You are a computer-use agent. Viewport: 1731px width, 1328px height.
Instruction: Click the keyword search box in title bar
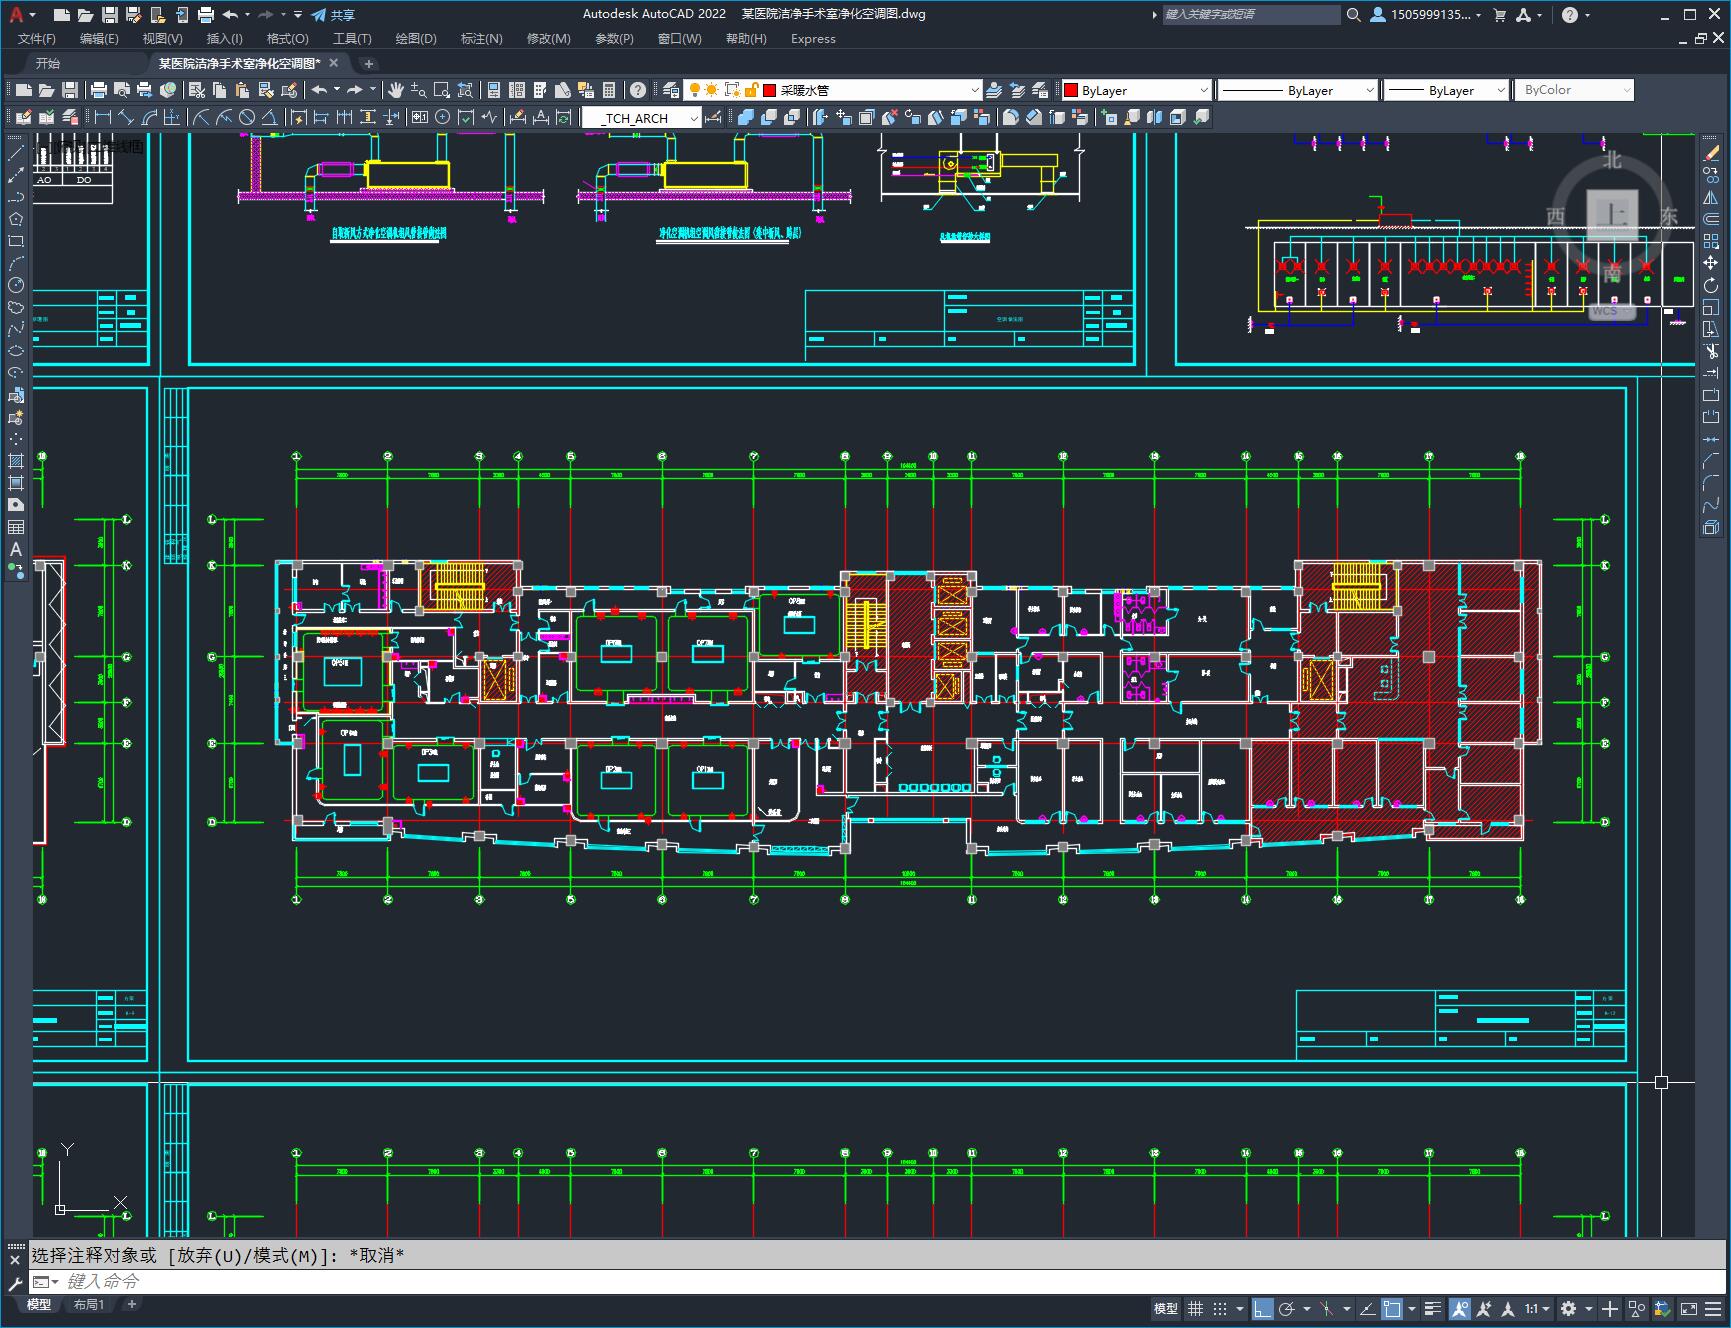click(x=1250, y=15)
